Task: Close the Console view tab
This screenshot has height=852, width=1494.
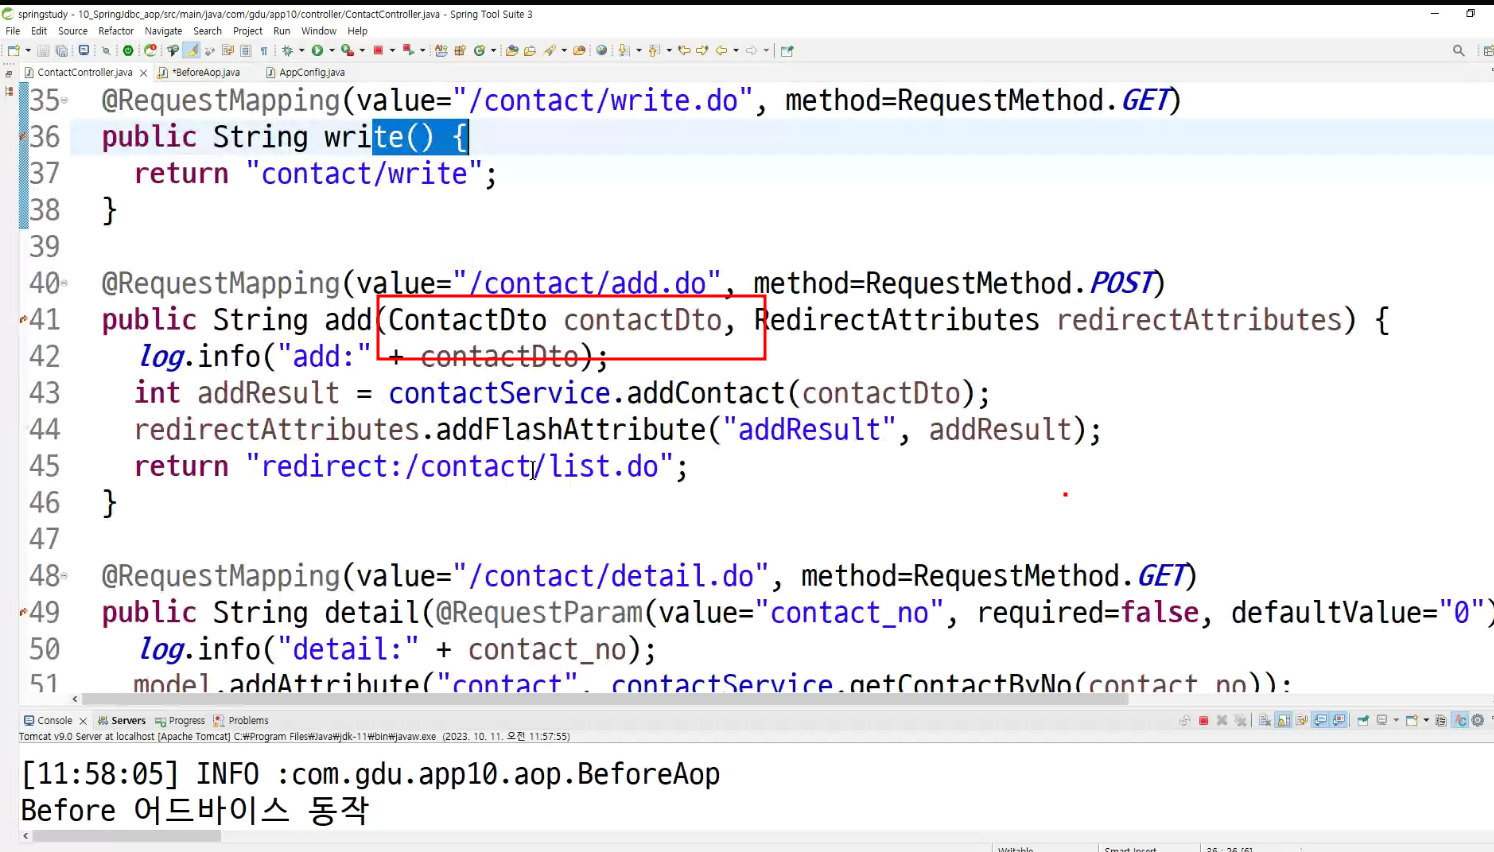Action: tap(83, 721)
